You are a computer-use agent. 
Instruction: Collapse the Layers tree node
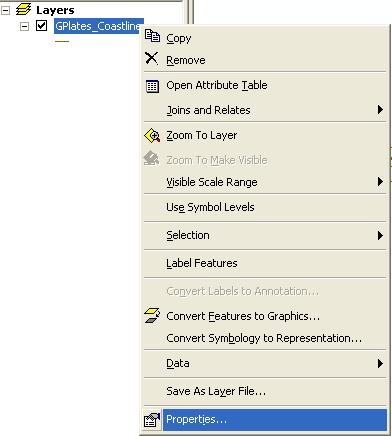click(x=5, y=10)
